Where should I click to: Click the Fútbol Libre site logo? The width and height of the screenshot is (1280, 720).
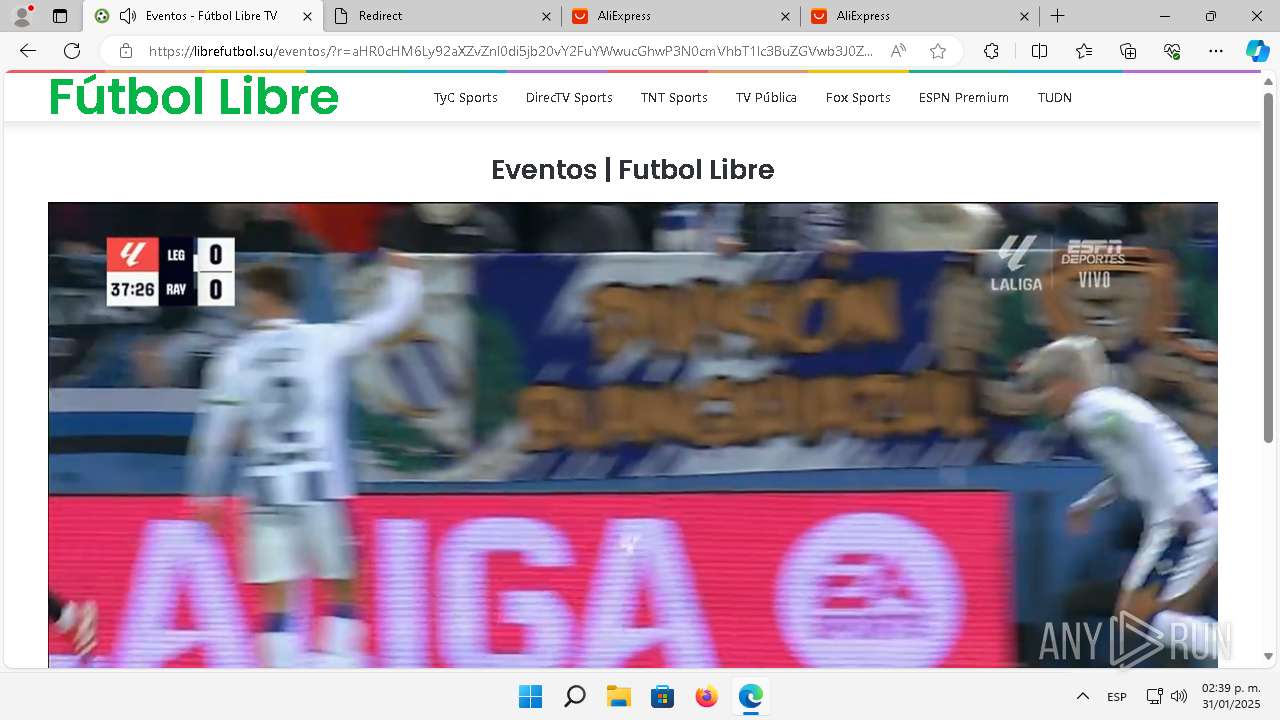coord(194,97)
